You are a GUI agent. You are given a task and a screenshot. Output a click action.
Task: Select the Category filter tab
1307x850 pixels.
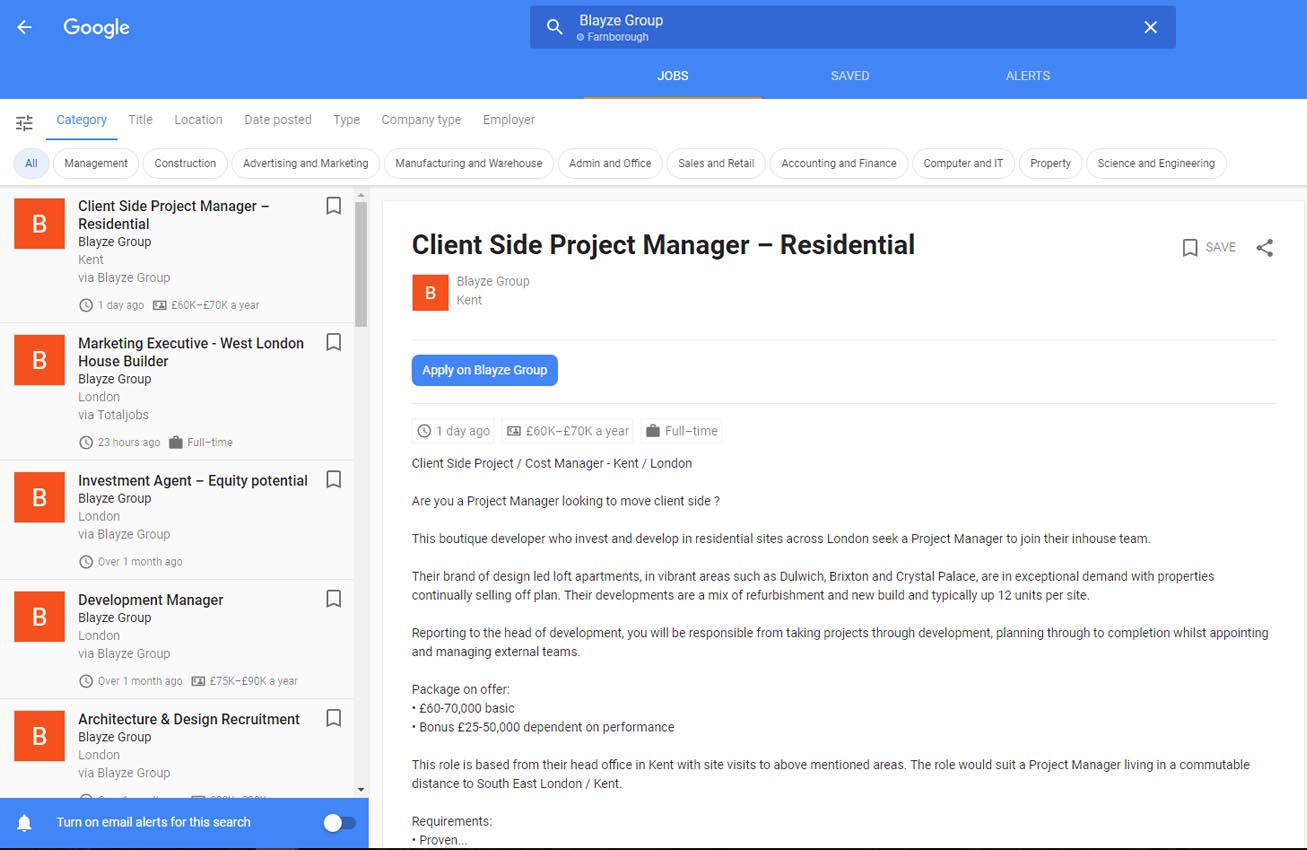(x=81, y=120)
